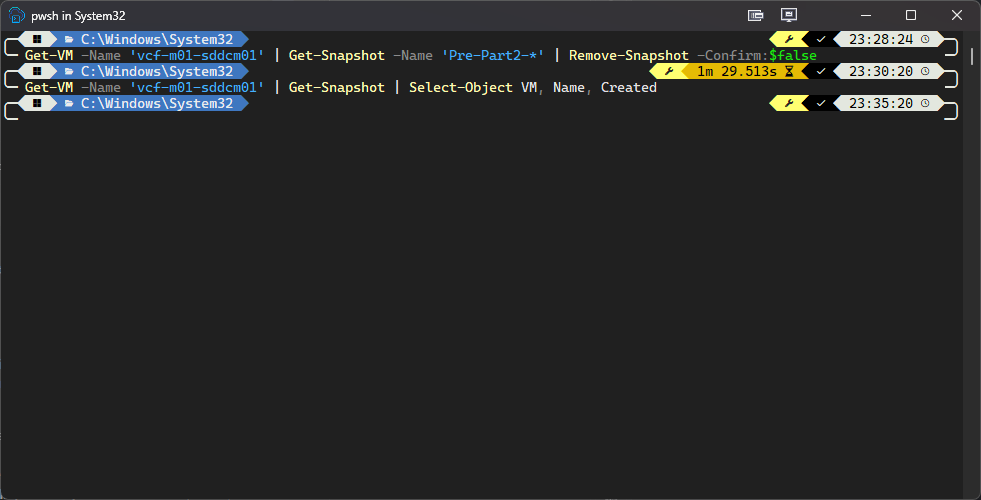Click the wrench icon beside '1m 29.513s'
981x500 pixels.
coord(669,71)
